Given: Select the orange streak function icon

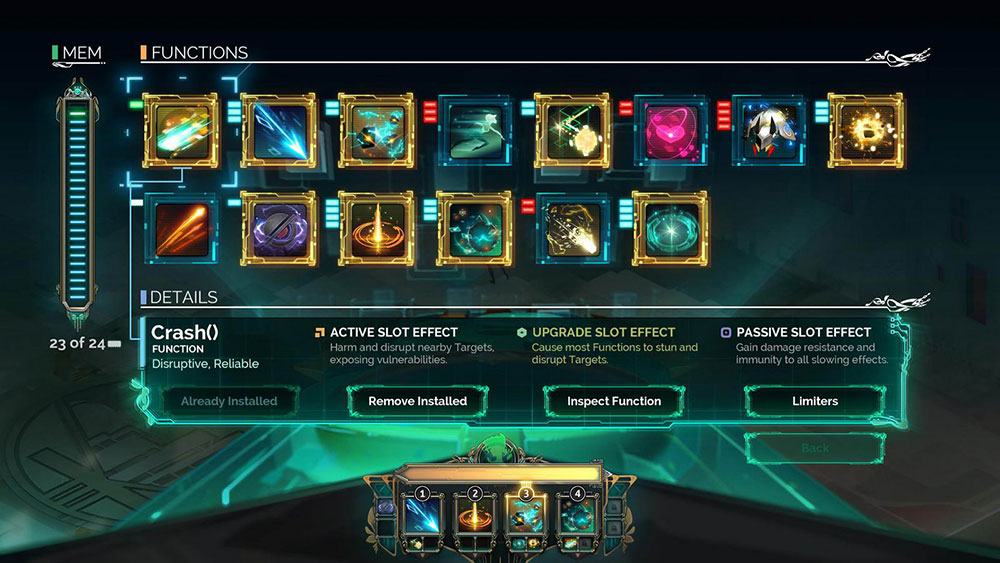Looking at the screenshot, I should tap(181, 229).
